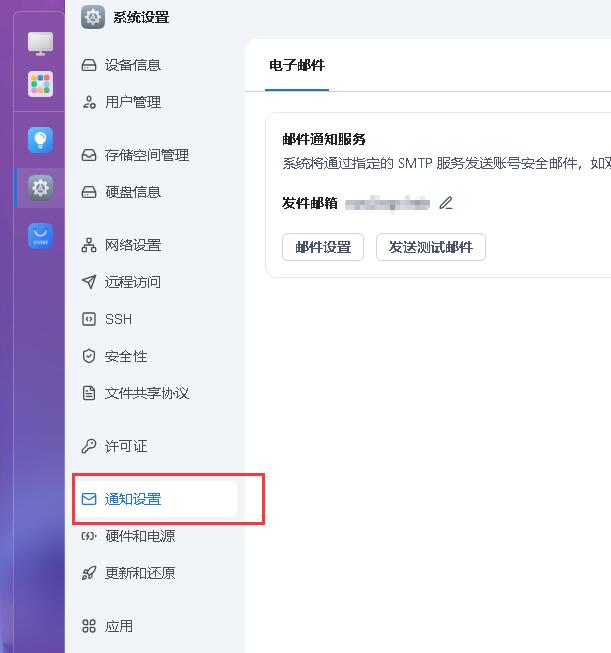This screenshot has height=653, width=611.
Task: Open the desktop monitor icon in dock
Action: pos(40,43)
